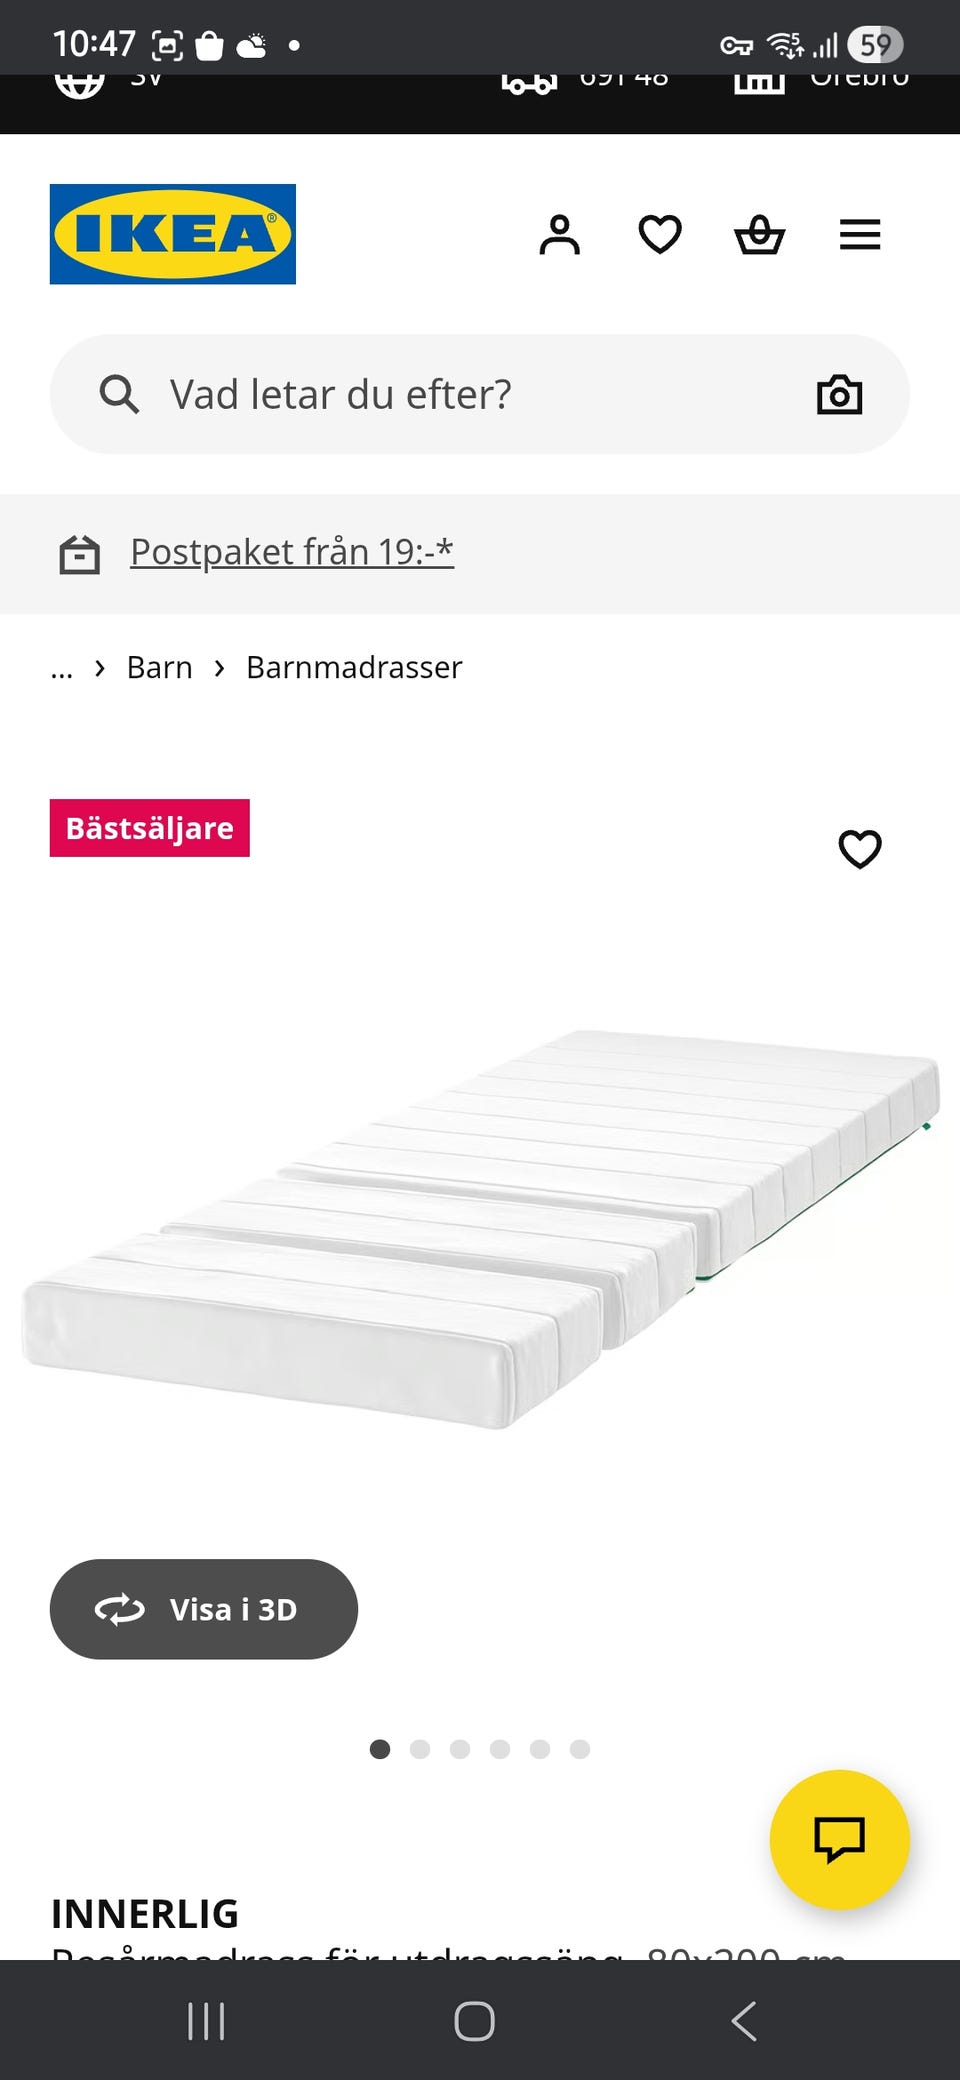Open the yellow chat support button
This screenshot has width=960, height=2080.
pyautogui.click(x=839, y=1839)
